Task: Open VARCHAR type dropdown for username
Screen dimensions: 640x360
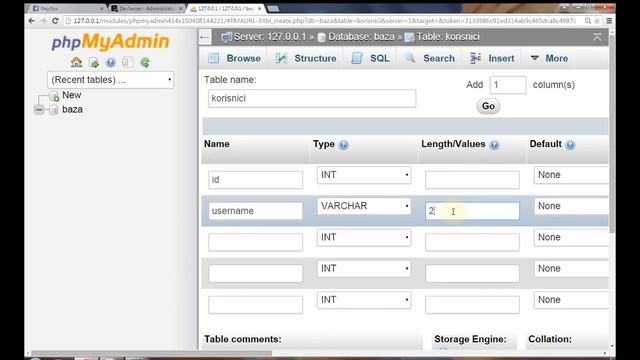Action: click(364, 206)
